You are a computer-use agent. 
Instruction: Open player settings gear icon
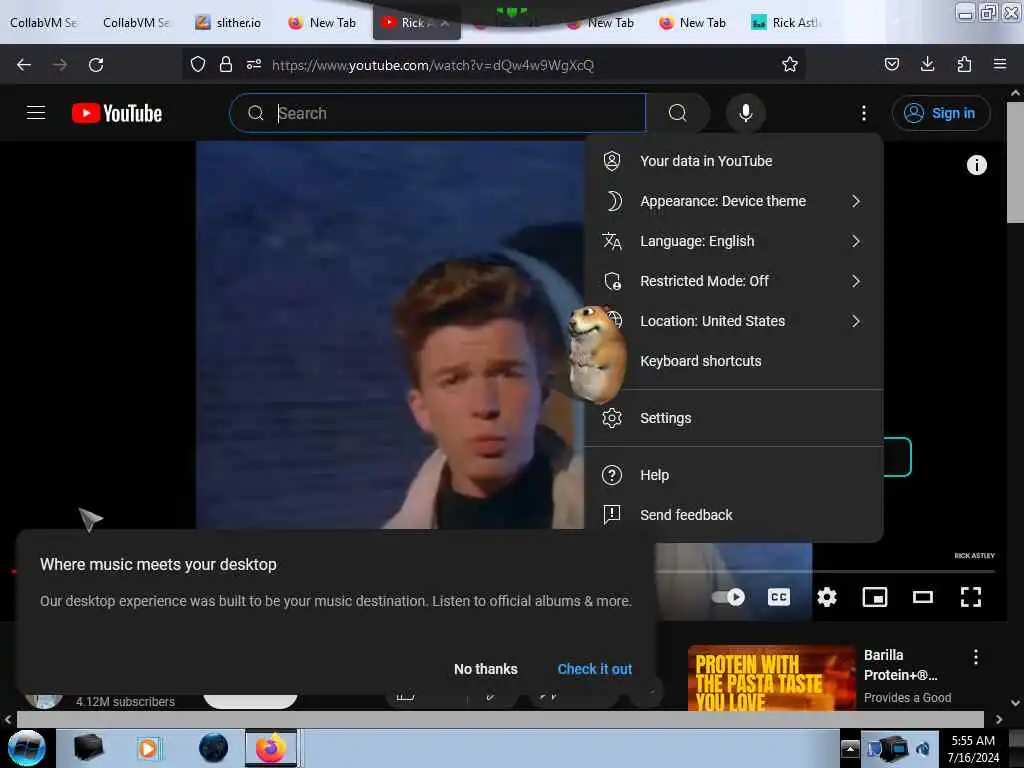tap(827, 597)
